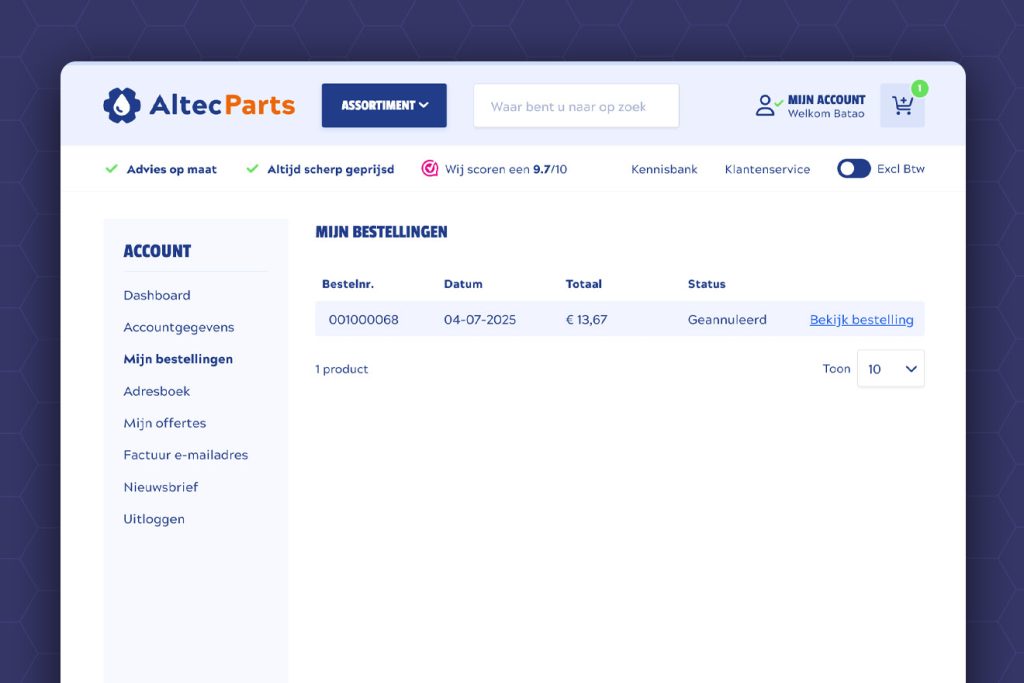Open Adresboek from the sidebar
This screenshot has height=683, width=1024.
coord(157,391)
